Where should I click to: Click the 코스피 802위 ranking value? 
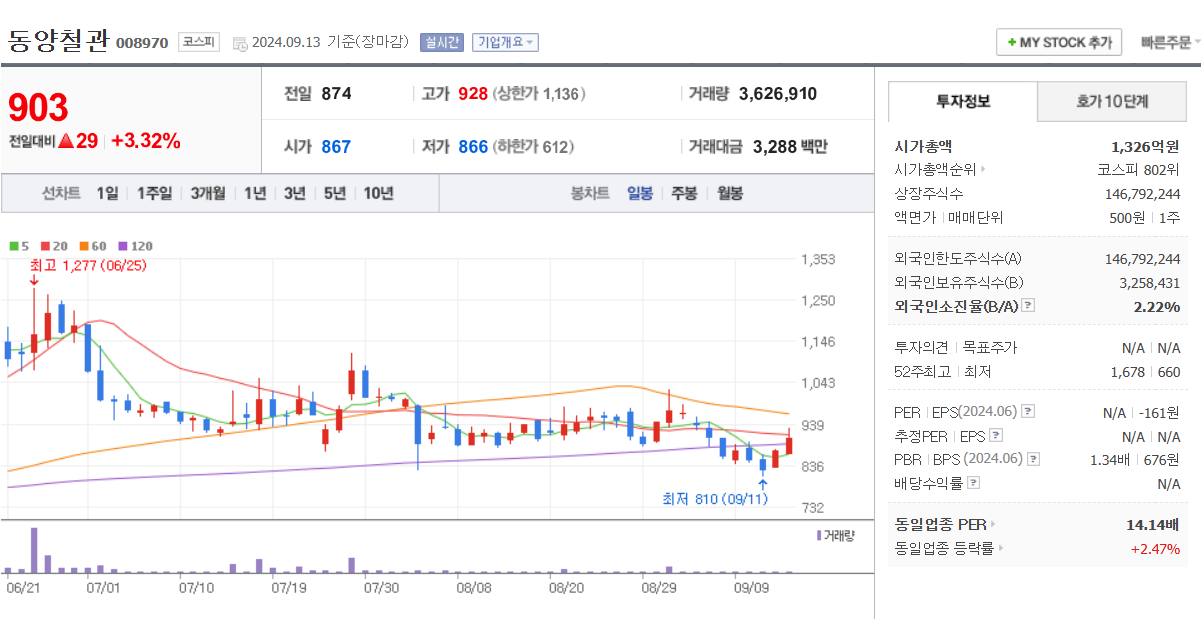coord(1138,170)
